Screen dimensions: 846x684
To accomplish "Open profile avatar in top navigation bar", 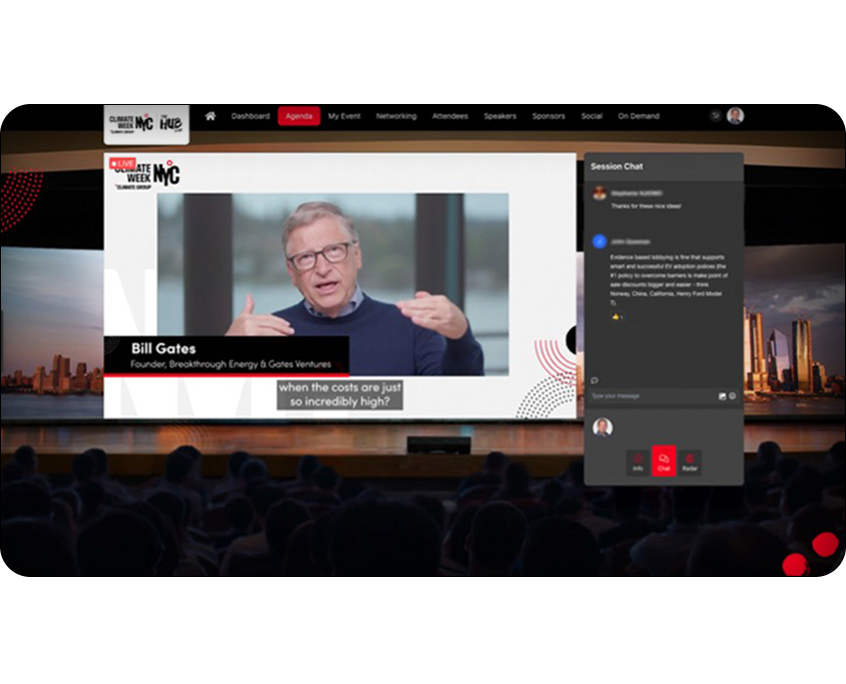I will click(x=735, y=116).
